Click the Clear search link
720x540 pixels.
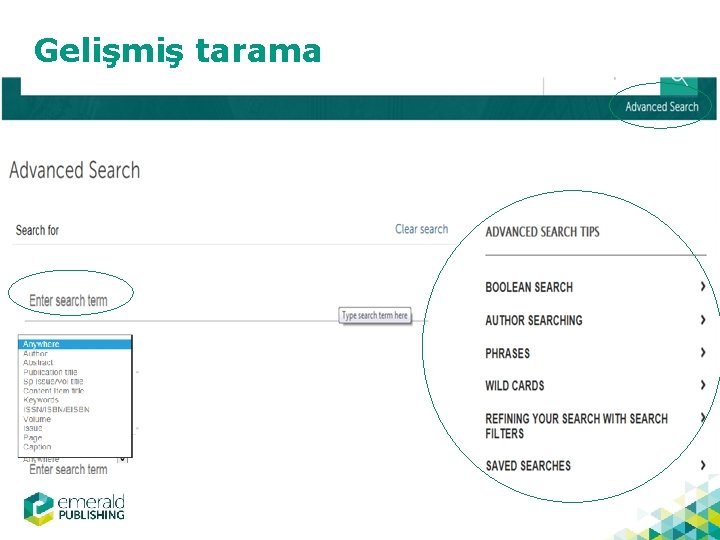pos(422,229)
